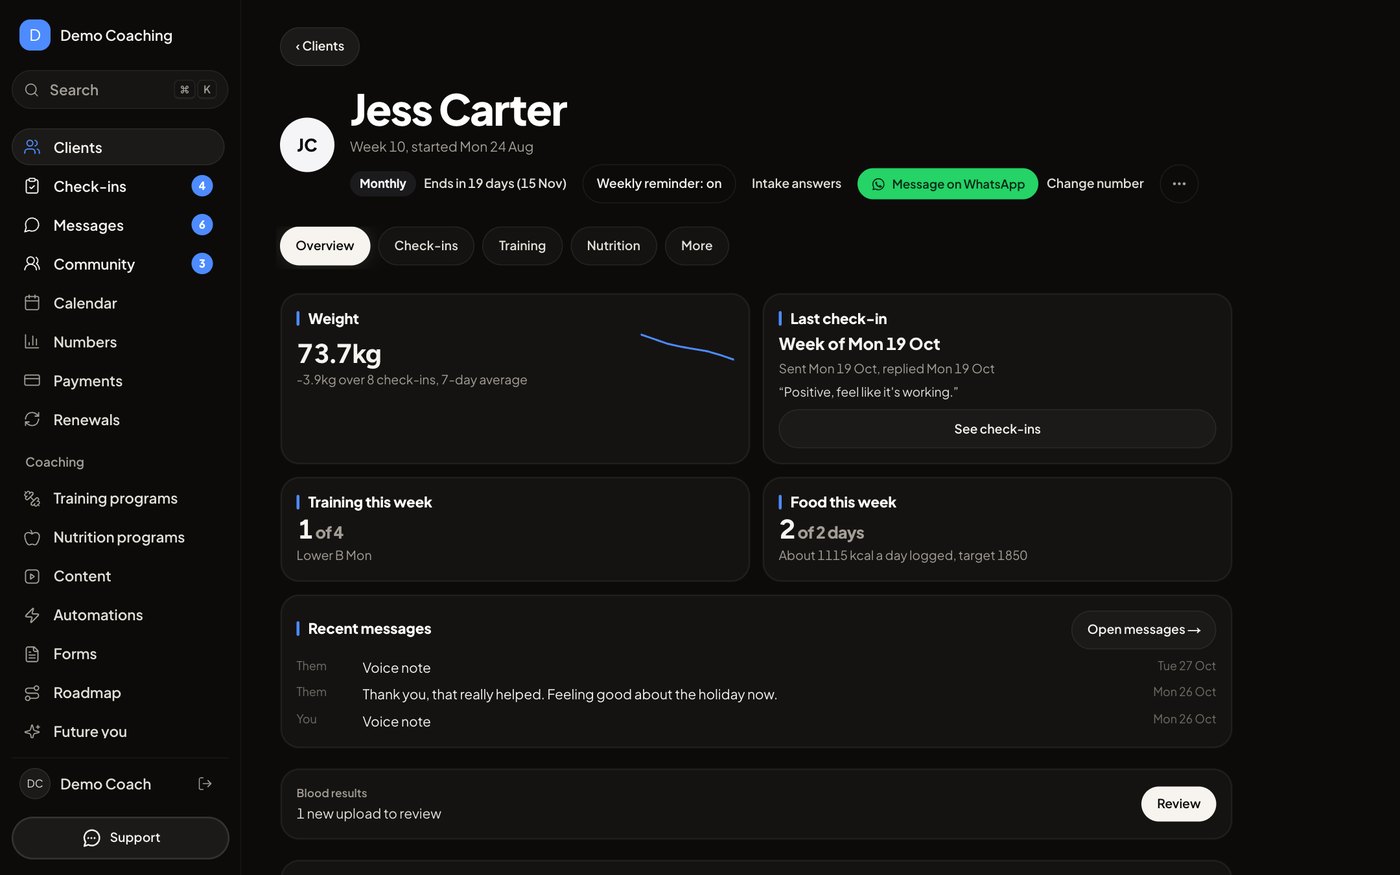The height and width of the screenshot is (875, 1400).
Task: Toggle the Weekly reminder: on setting
Action: tap(659, 184)
